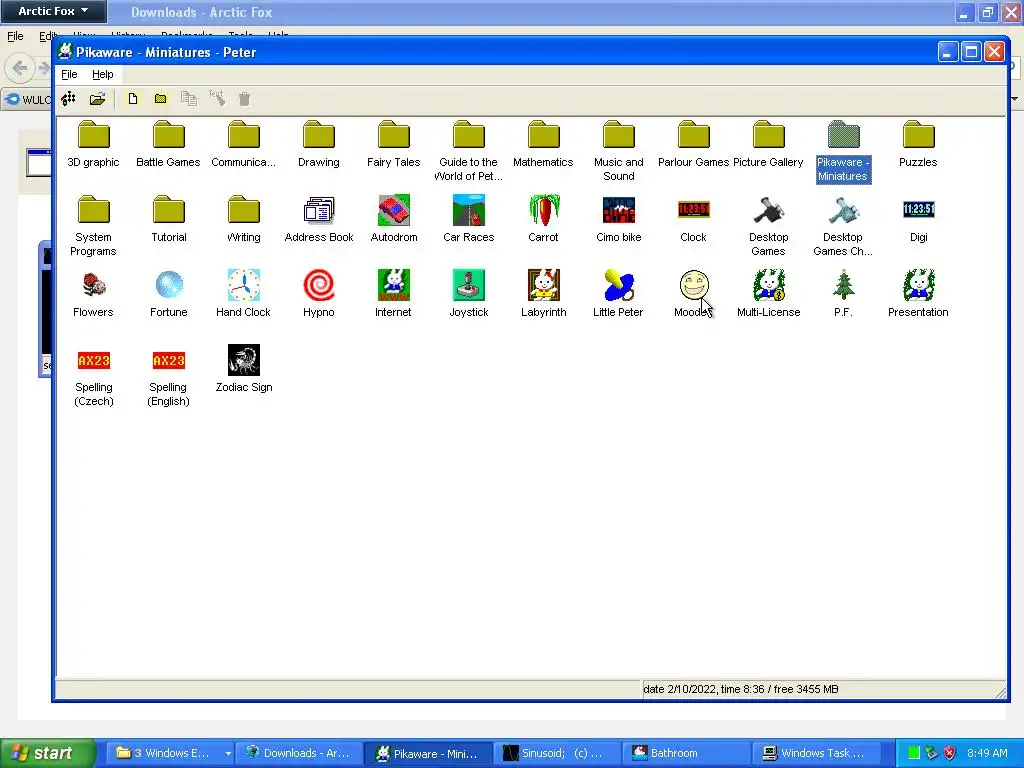Open the Picture Gallery folder
The height and width of the screenshot is (768, 1024).
769,144
